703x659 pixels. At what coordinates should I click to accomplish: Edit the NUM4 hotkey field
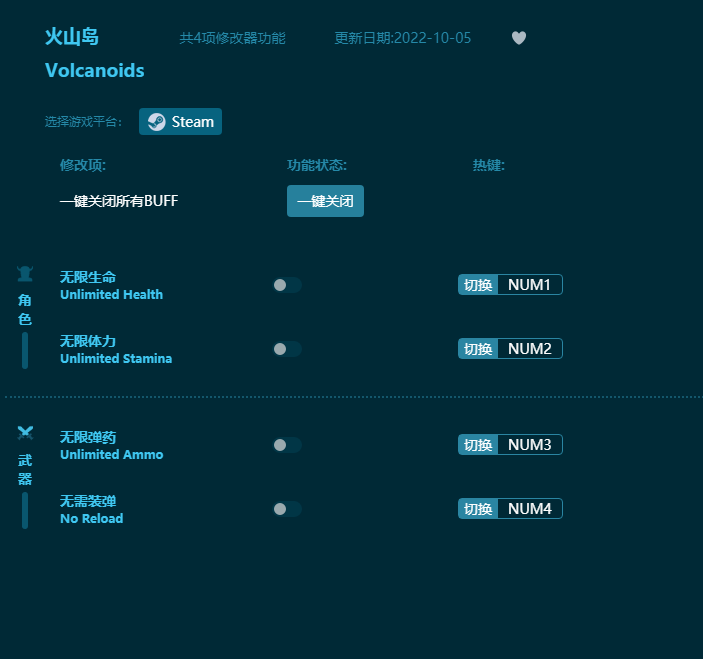[x=529, y=509]
